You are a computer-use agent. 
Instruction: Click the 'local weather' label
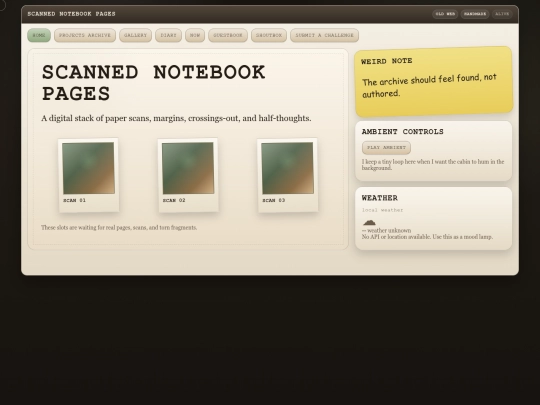pos(382,210)
